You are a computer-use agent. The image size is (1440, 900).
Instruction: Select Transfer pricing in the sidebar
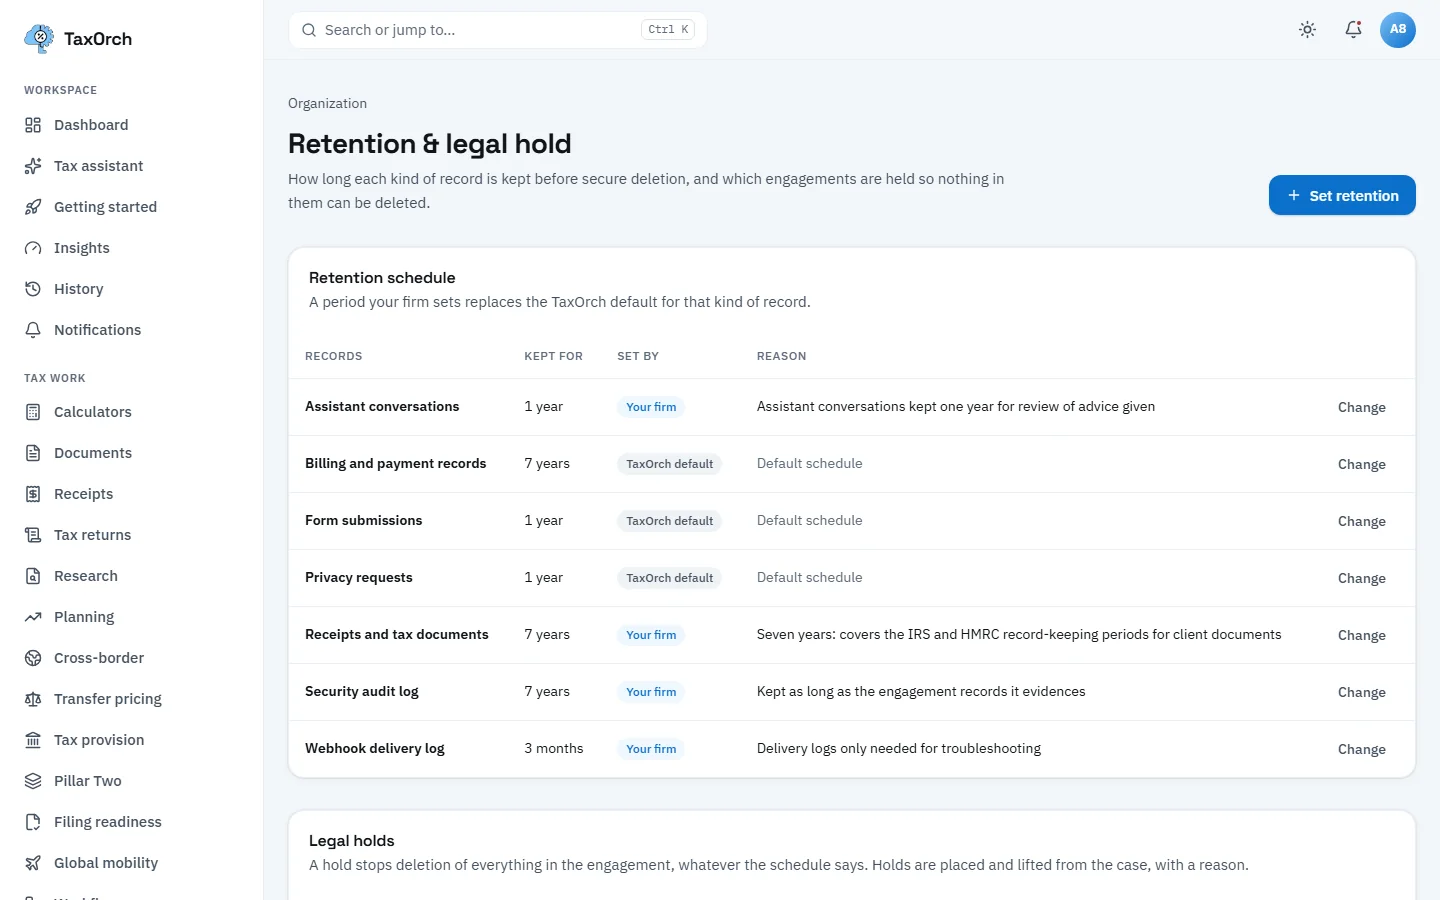132,699
